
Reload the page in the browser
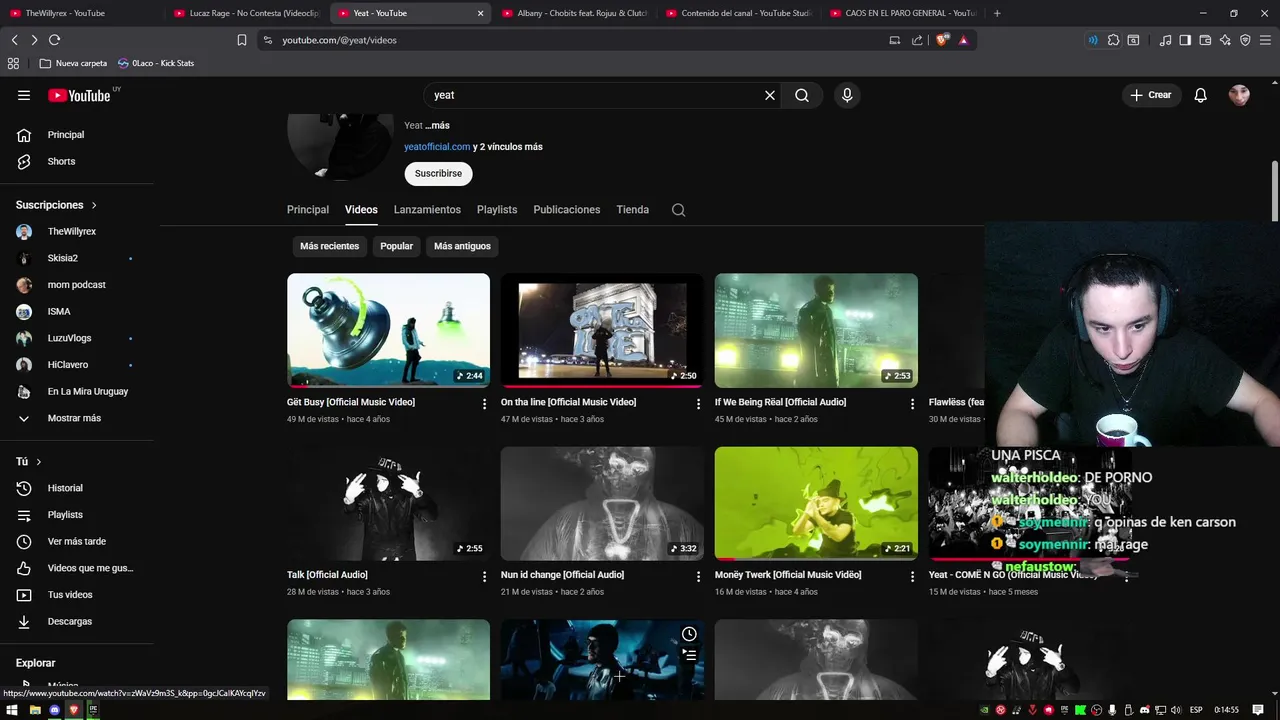pos(54,40)
